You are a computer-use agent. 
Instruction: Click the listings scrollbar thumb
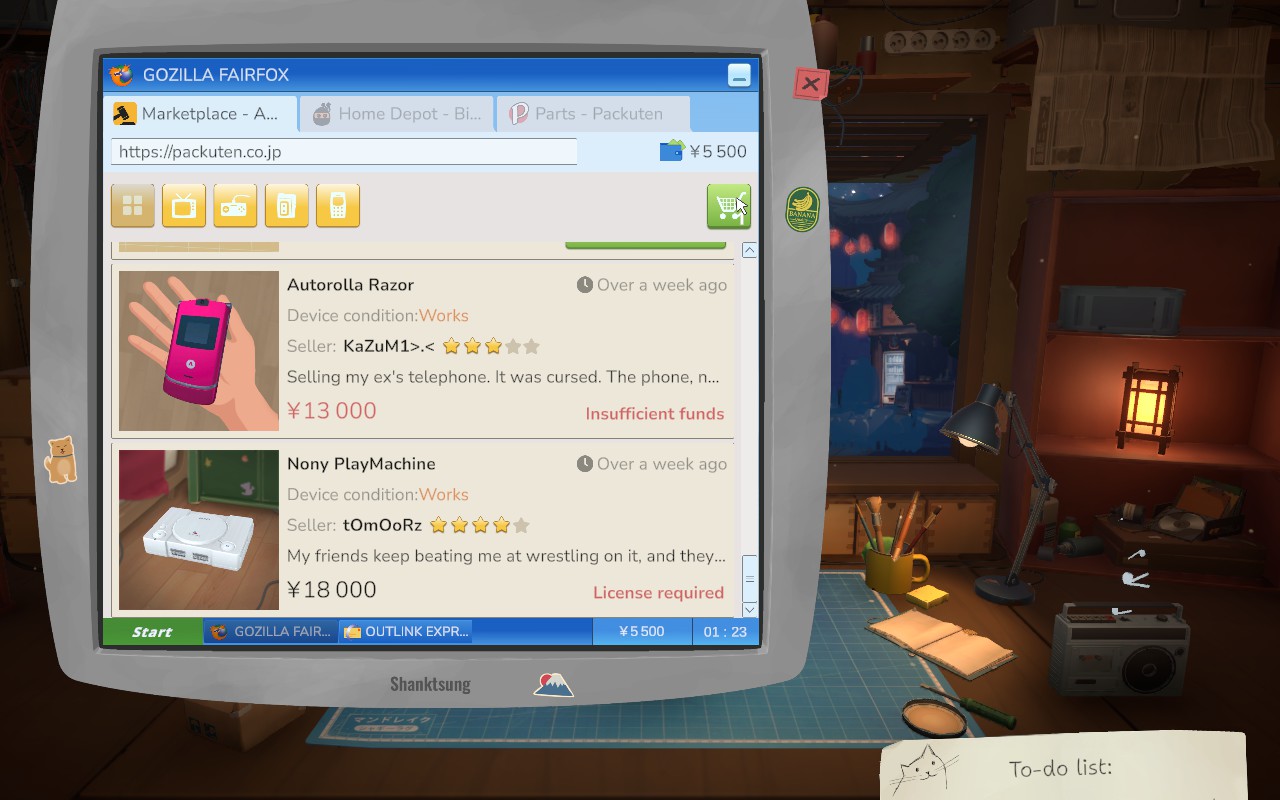[x=750, y=577]
